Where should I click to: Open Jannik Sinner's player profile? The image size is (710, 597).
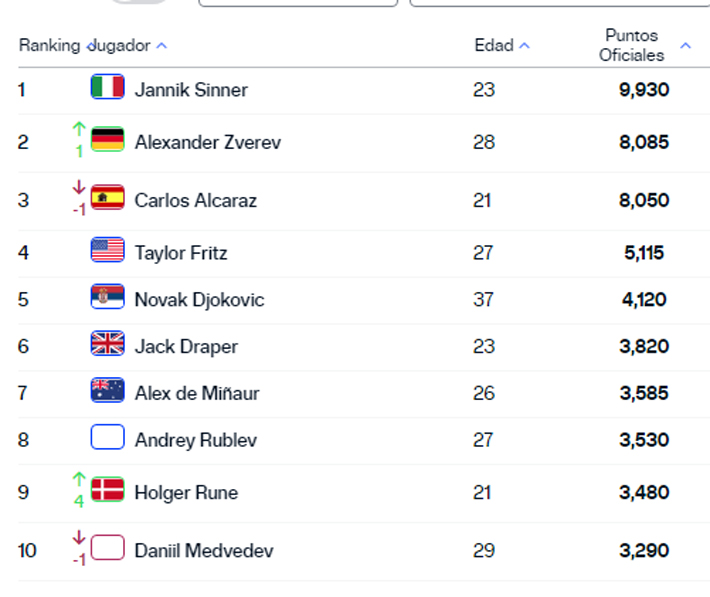point(191,90)
